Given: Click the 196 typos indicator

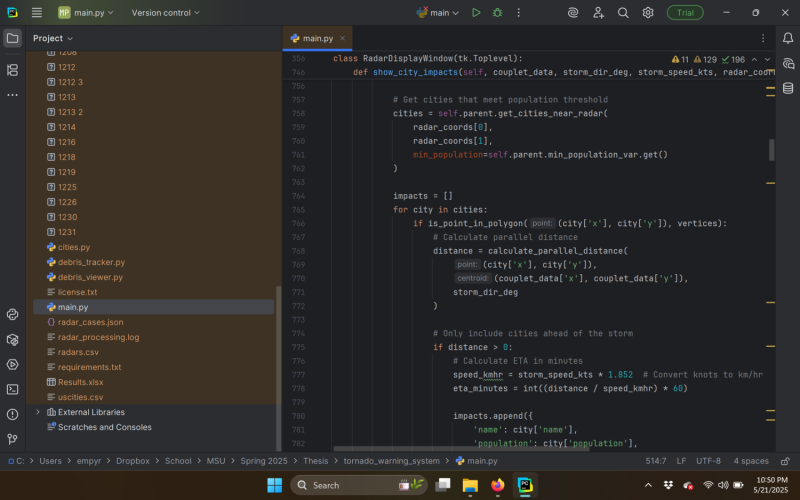Looking at the screenshot, I should (733, 60).
